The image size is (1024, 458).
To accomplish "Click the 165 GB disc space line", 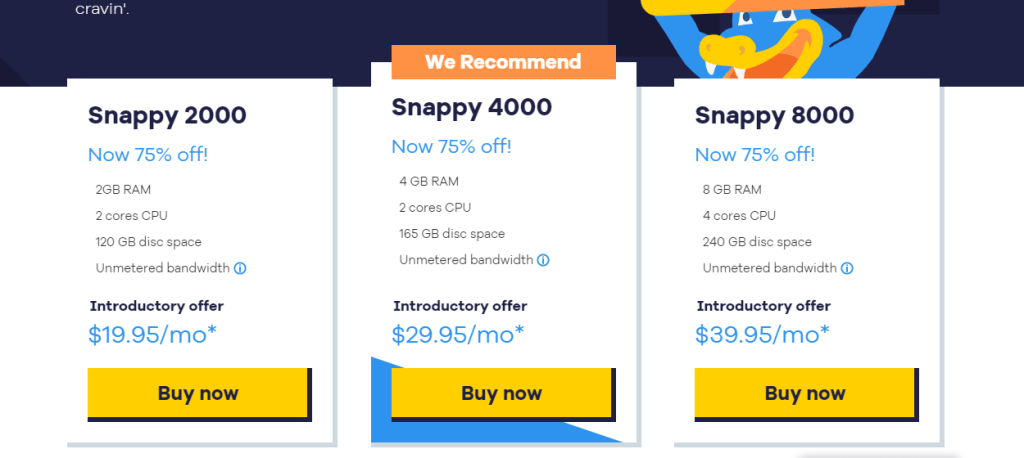I will coord(452,234).
